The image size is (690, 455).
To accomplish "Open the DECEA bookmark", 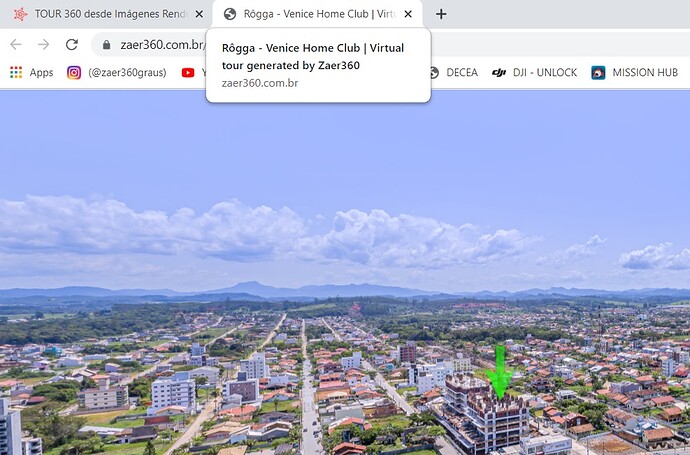I will [x=462, y=73].
